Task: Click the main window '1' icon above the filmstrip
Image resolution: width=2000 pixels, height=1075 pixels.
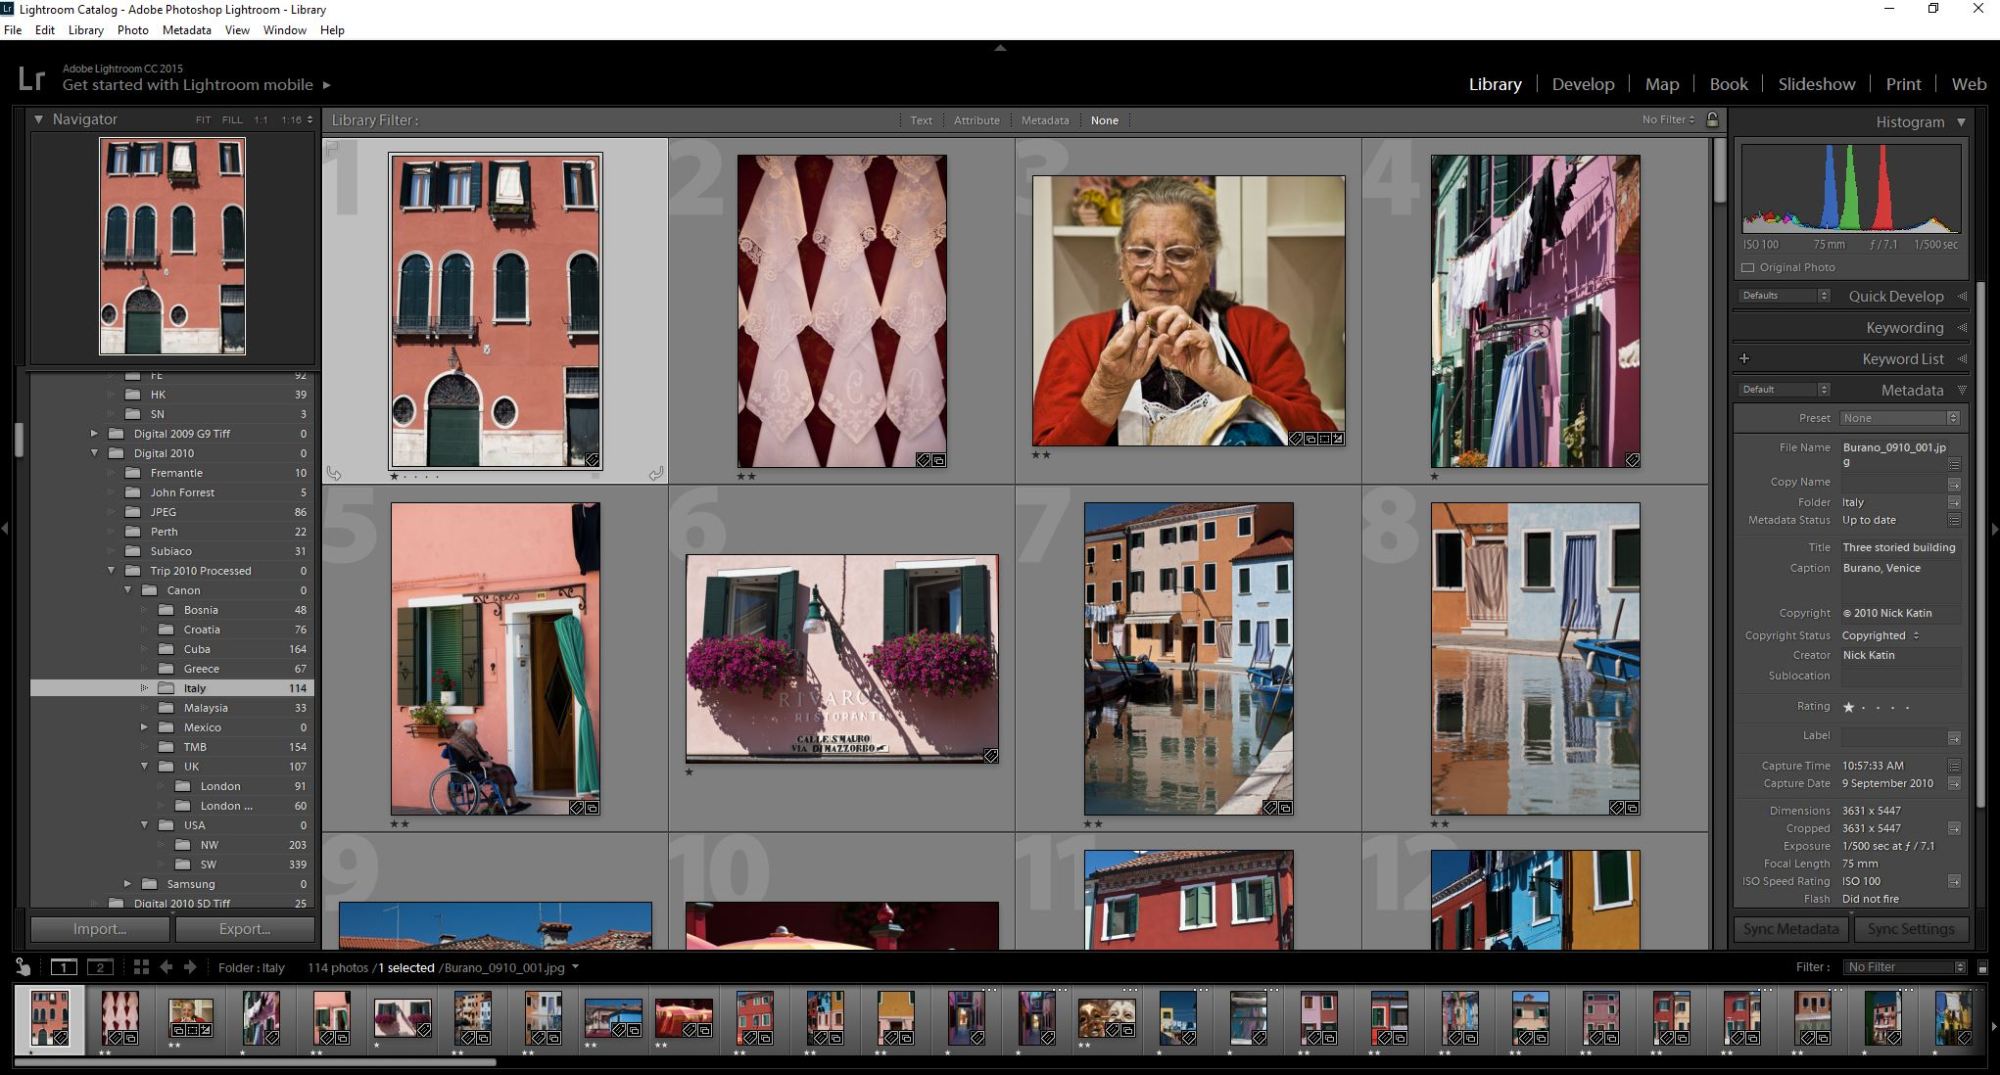Action: 63,967
